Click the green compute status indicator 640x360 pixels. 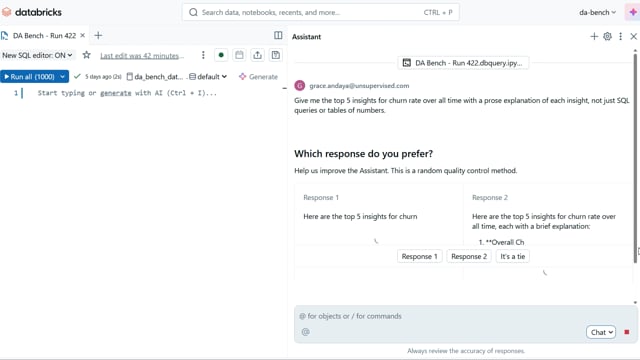pos(221,55)
